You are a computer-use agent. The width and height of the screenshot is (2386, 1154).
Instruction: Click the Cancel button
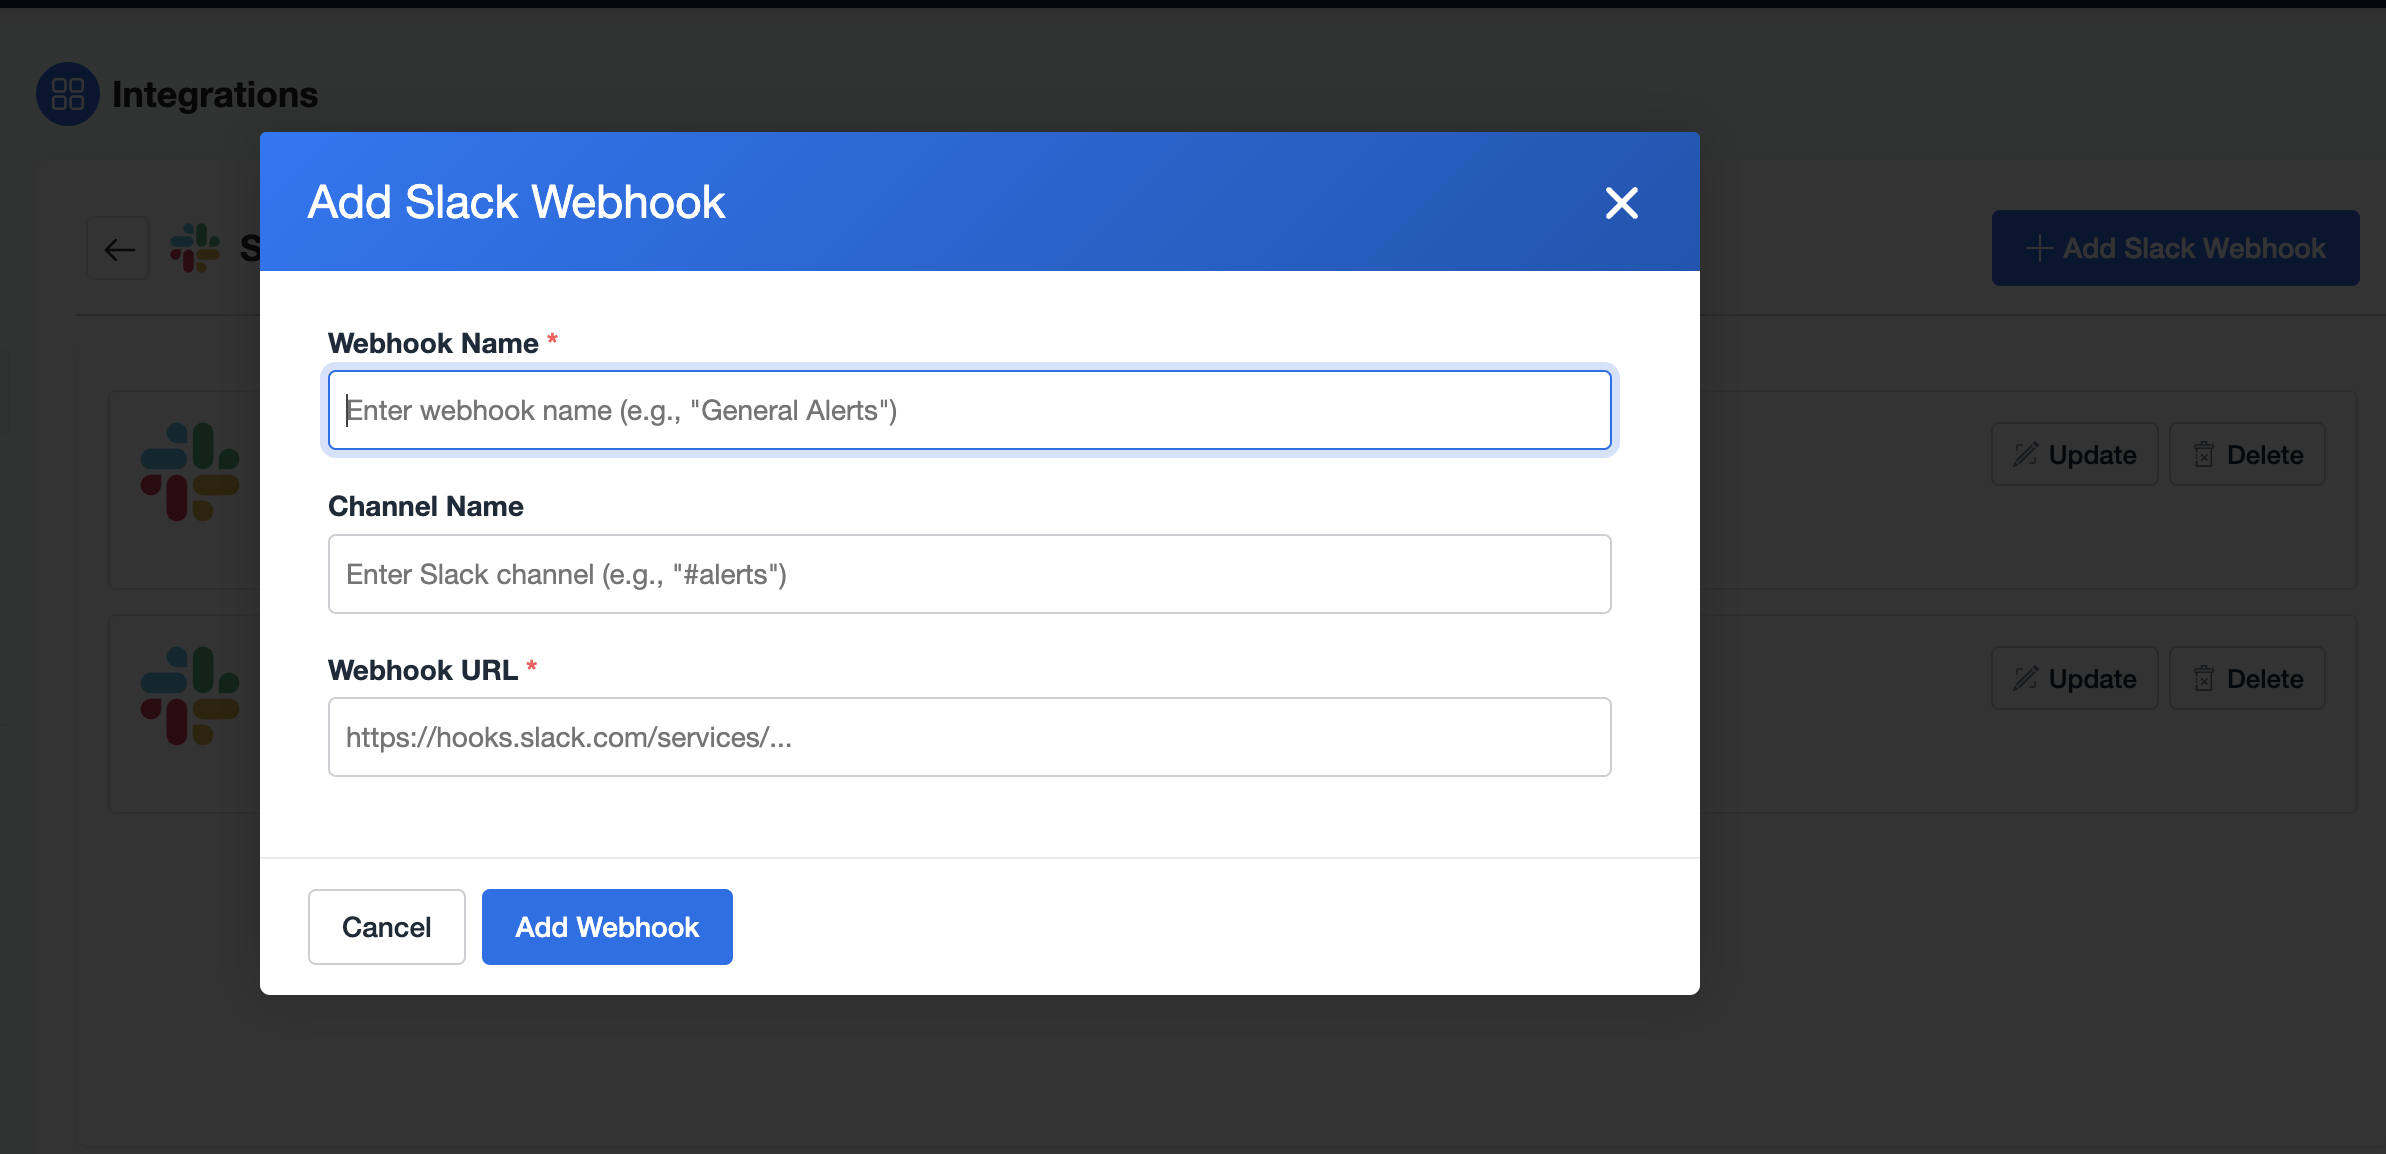click(386, 927)
